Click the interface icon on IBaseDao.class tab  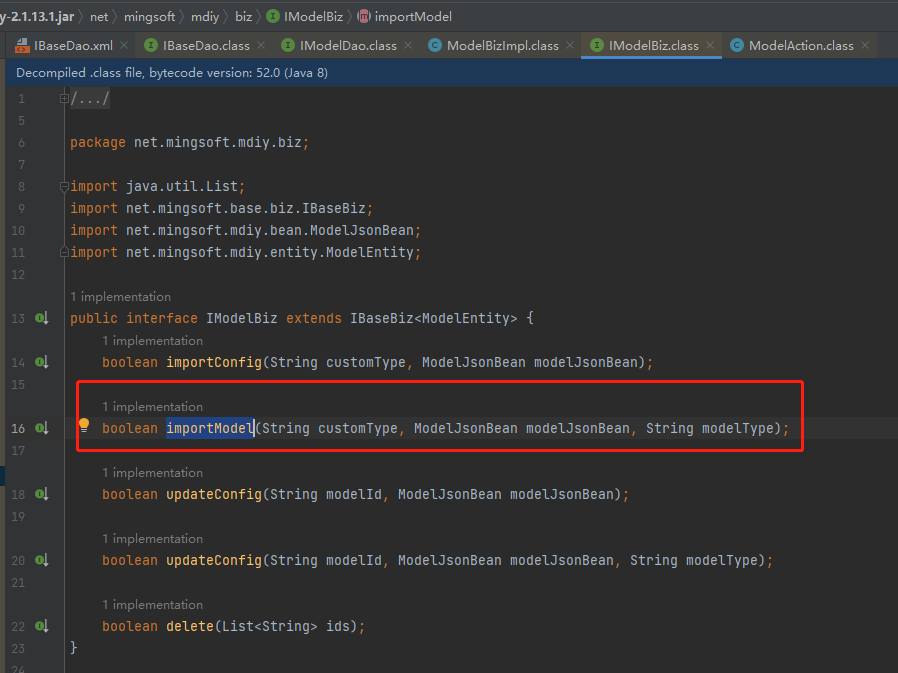click(151, 45)
